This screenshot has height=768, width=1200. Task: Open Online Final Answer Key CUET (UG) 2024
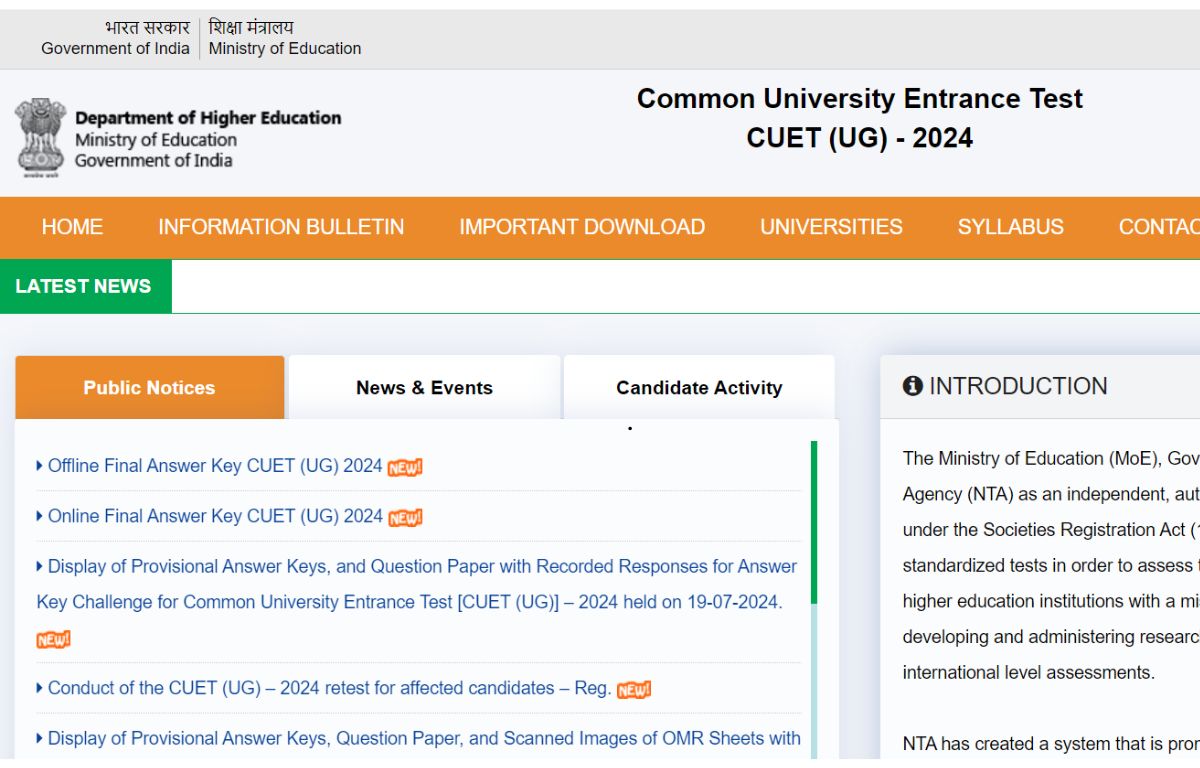pyautogui.click(x=215, y=516)
